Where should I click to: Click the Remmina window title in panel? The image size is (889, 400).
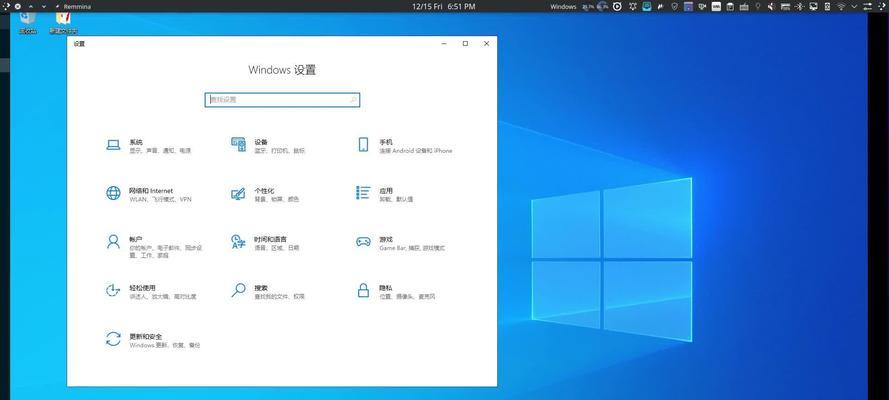coord(77,6)
